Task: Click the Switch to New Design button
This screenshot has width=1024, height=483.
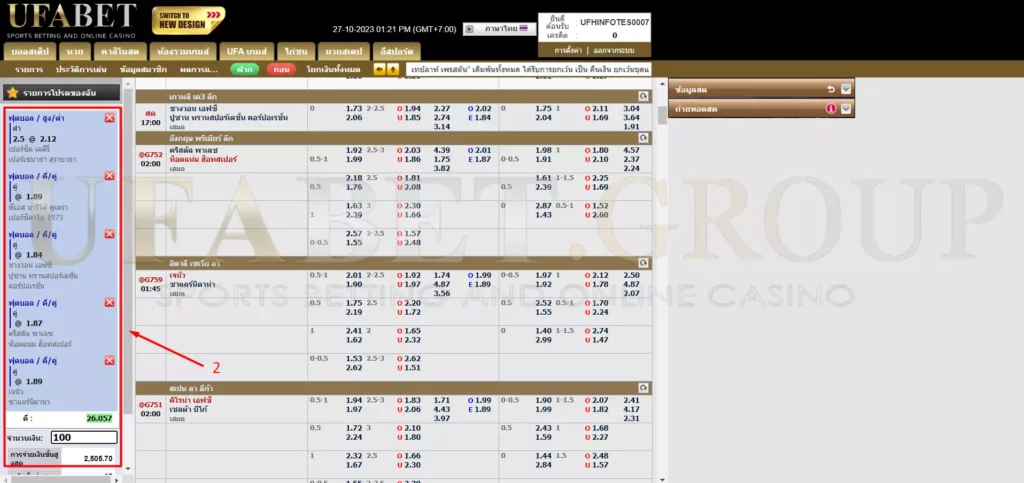Action: (189, 20)
